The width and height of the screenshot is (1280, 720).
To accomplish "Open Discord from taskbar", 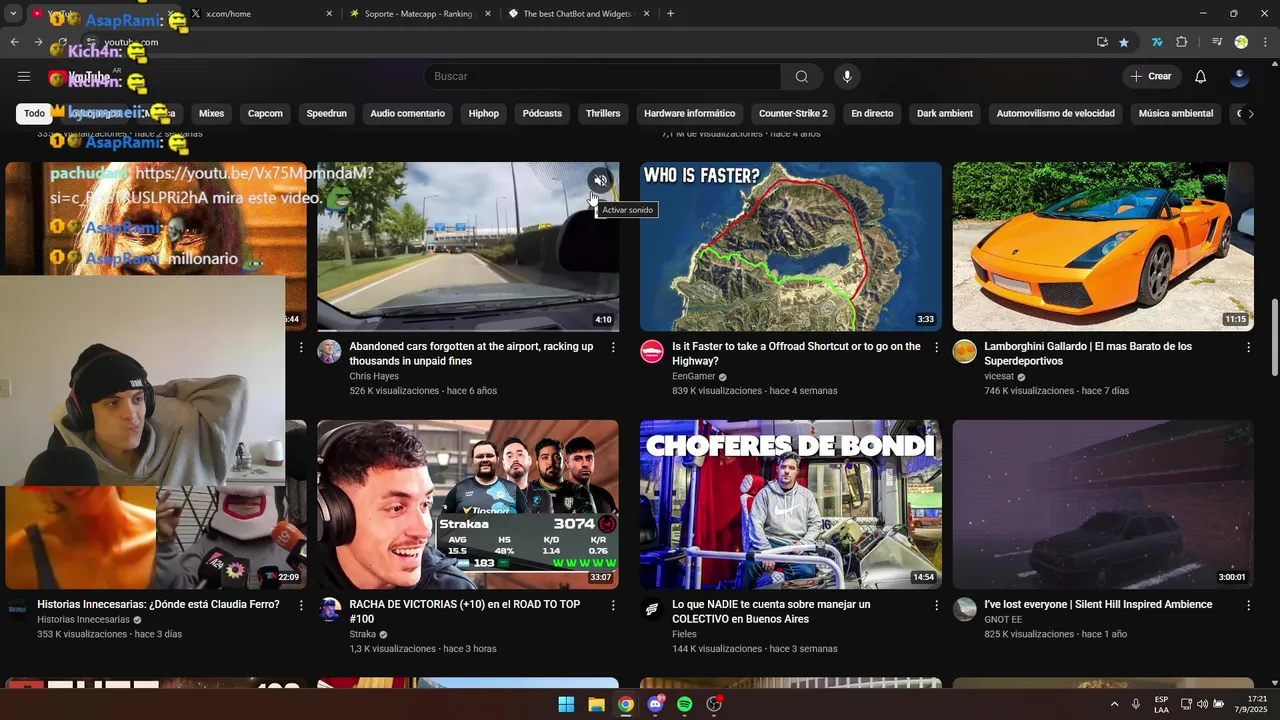I will click(655, 704).
